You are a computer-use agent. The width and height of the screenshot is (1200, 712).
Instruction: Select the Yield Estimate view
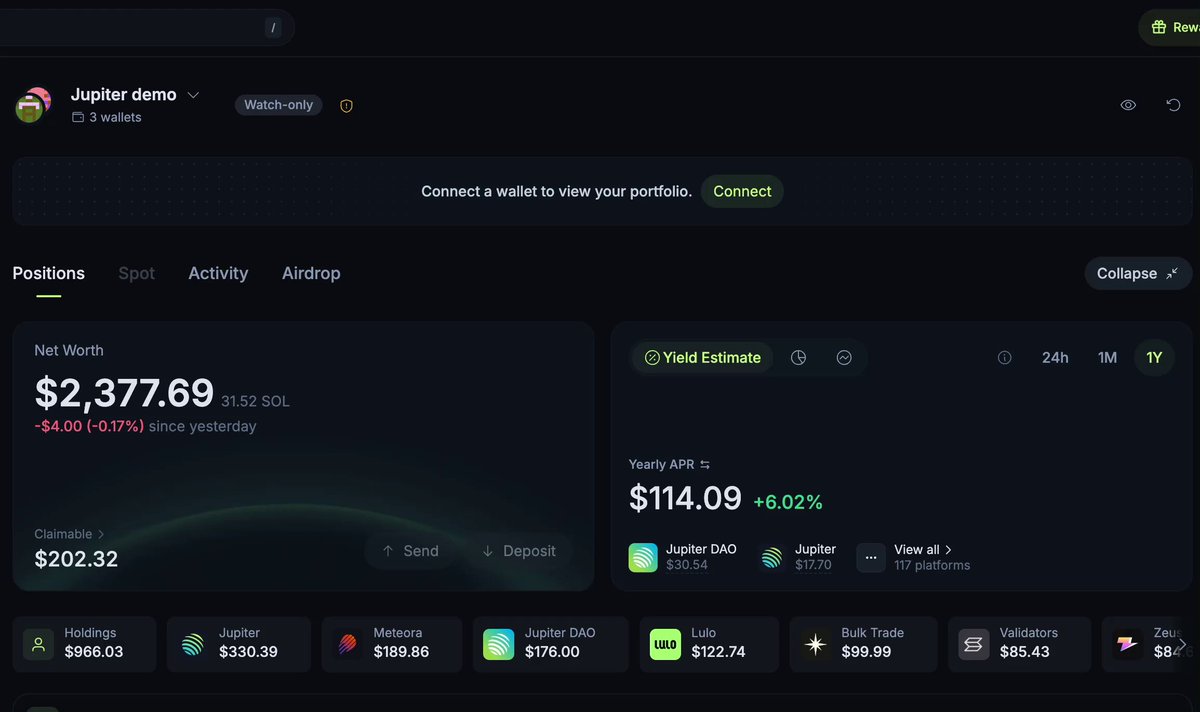[702, 357]
